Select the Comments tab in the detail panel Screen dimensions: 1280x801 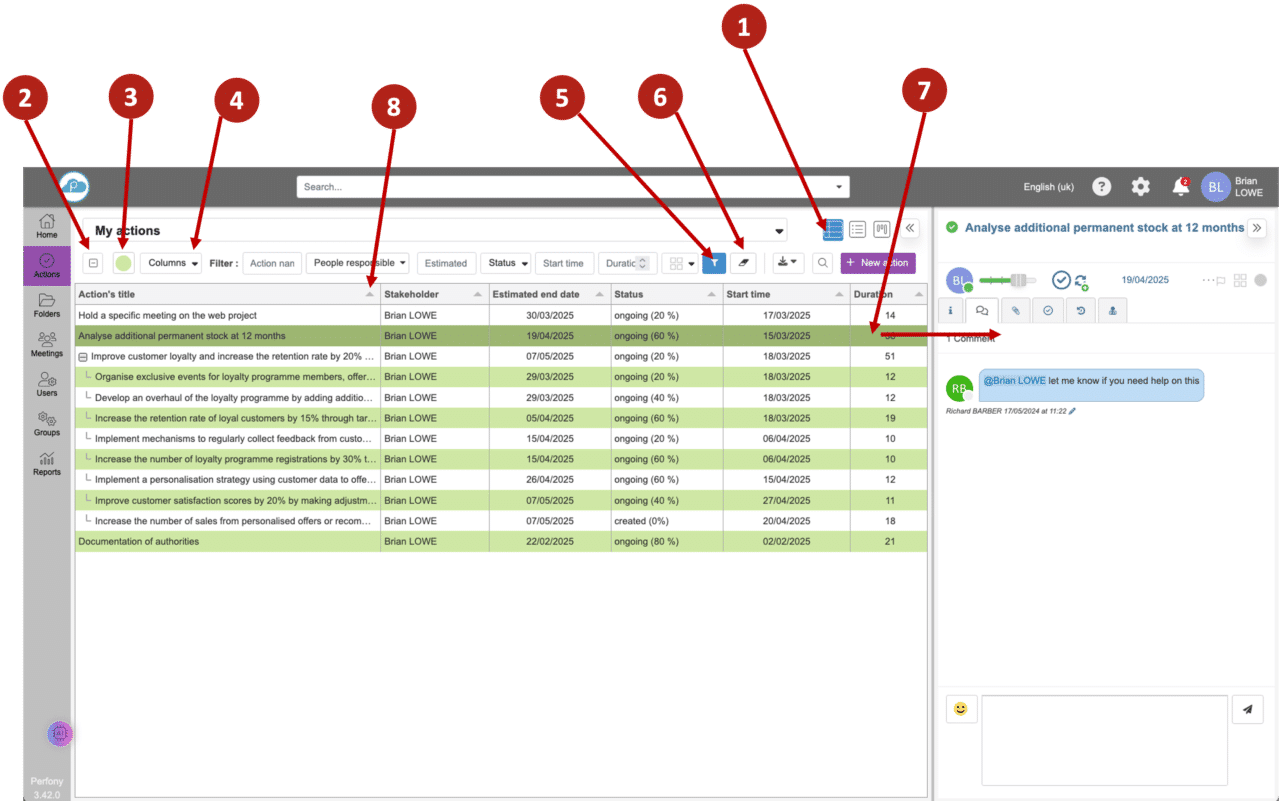(x=981, y=310)
